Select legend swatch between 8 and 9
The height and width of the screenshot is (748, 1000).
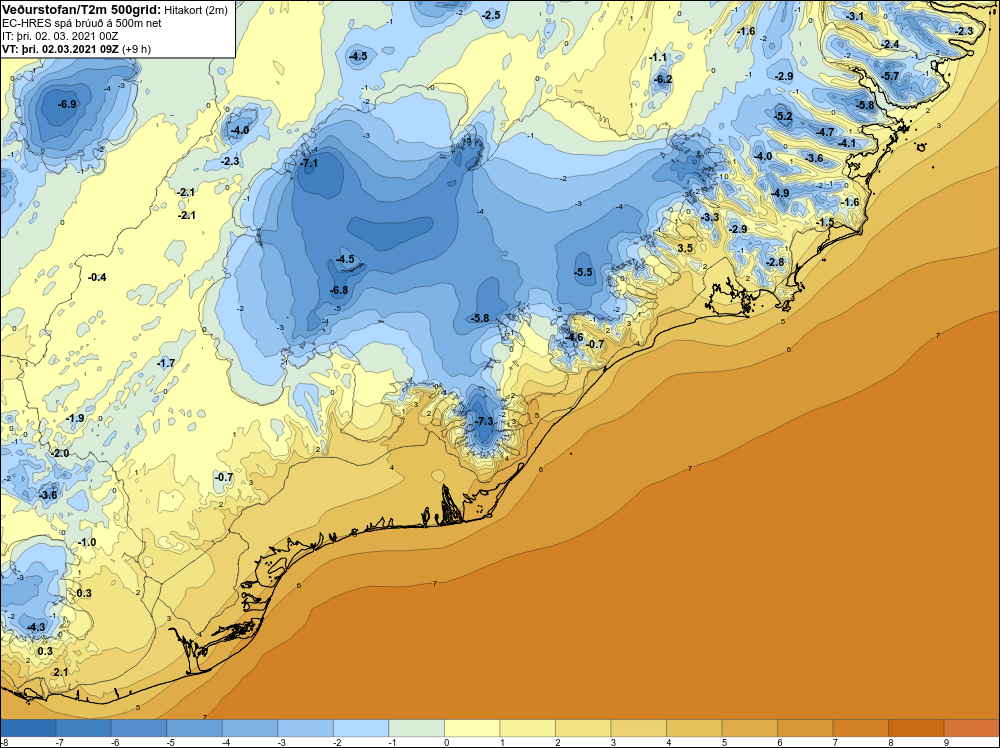click(x=916, y=728)
